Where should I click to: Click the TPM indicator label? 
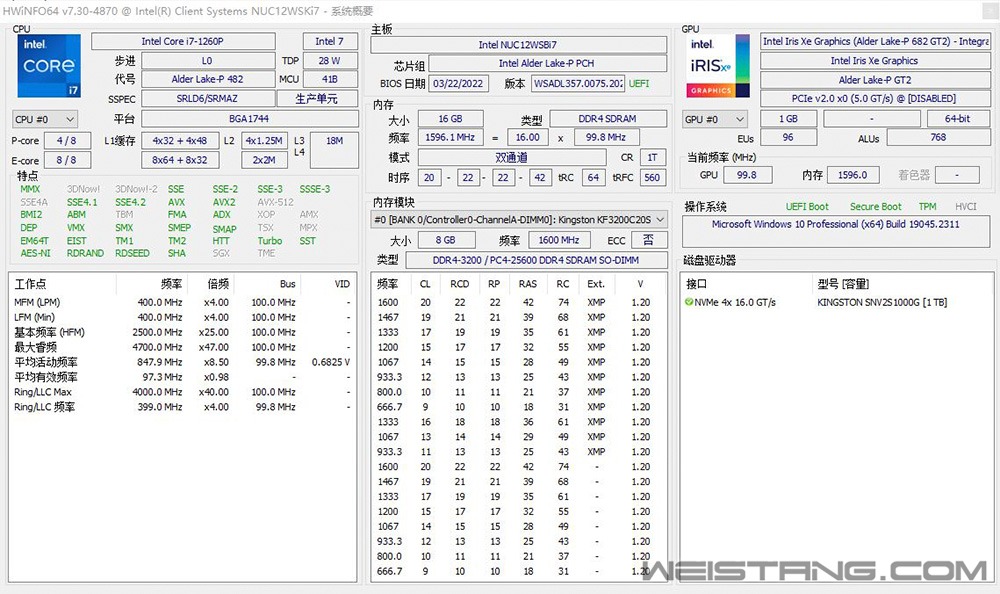pos(927,207)
